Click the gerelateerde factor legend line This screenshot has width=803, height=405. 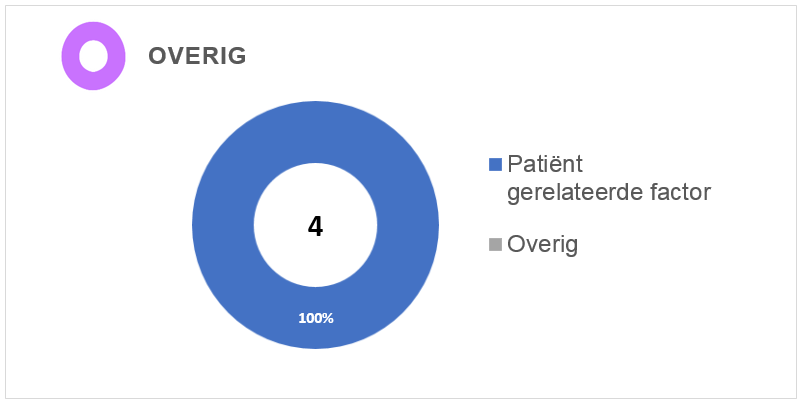pyautogui.click(x=608, y=193)
